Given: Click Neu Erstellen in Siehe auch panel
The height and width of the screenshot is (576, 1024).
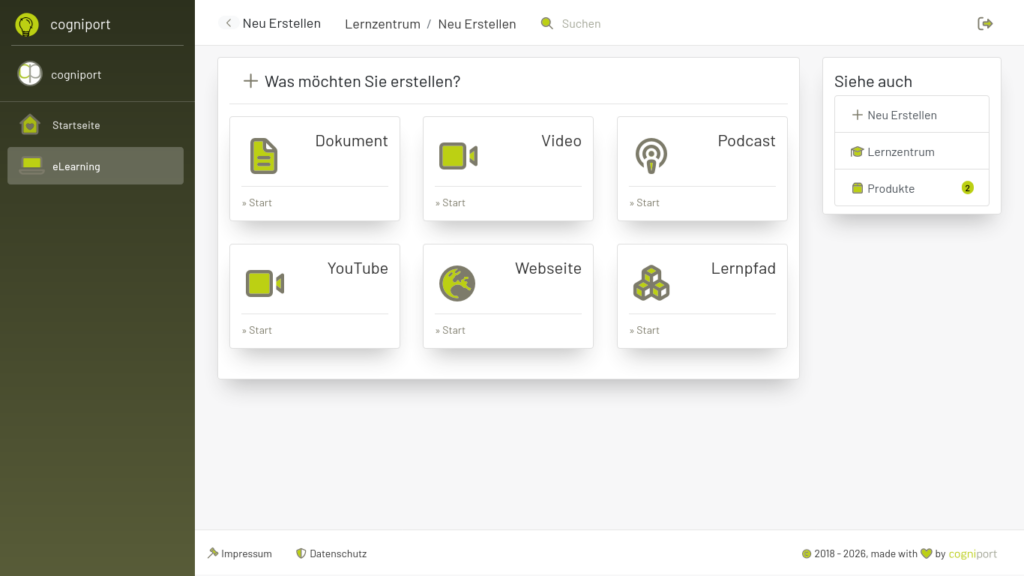Looking at the screenshot, I should point(901,115).
